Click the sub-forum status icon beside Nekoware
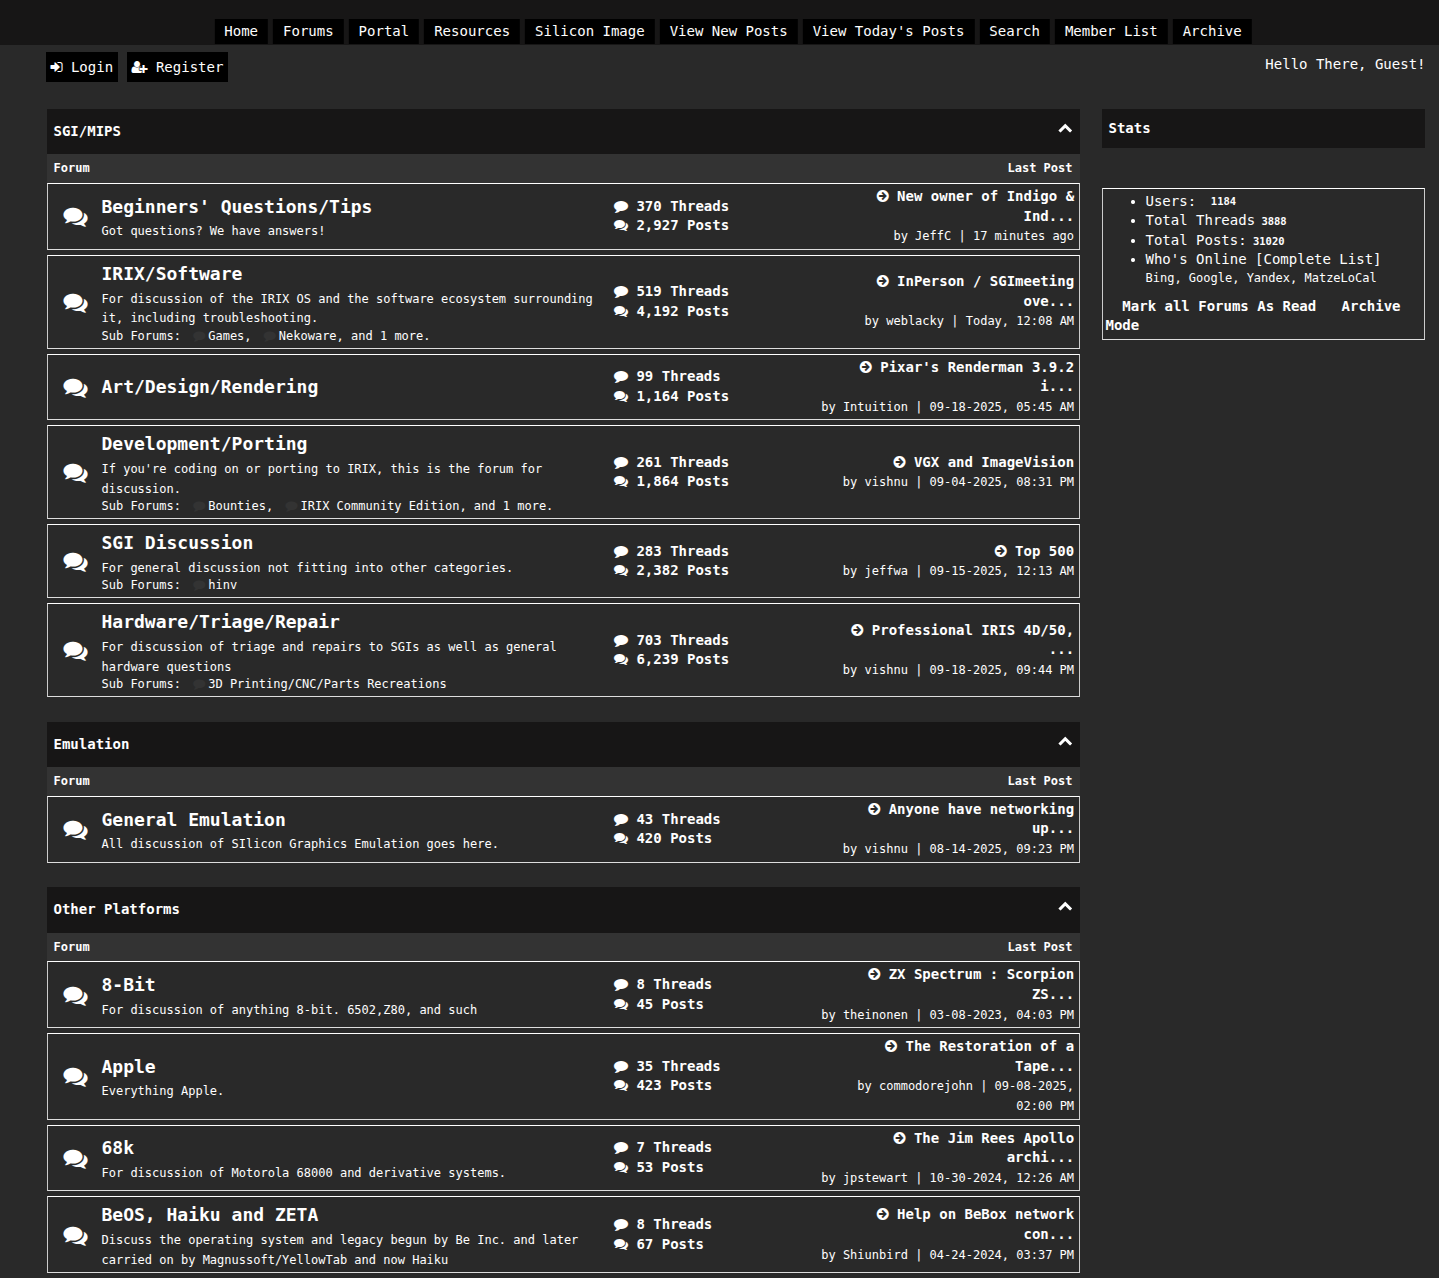 [x=270, y=337]
